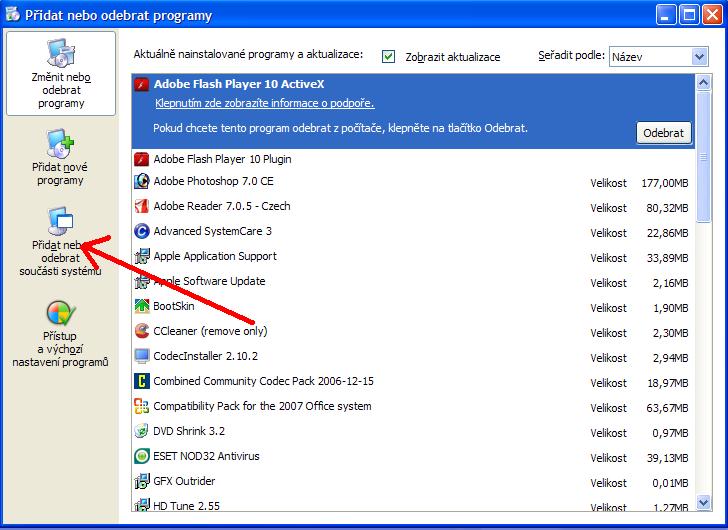Click the DVD Shrink 3.2 icon
Image resolution: width=728 pixels, height=530 pixels.
click(142, 431)
